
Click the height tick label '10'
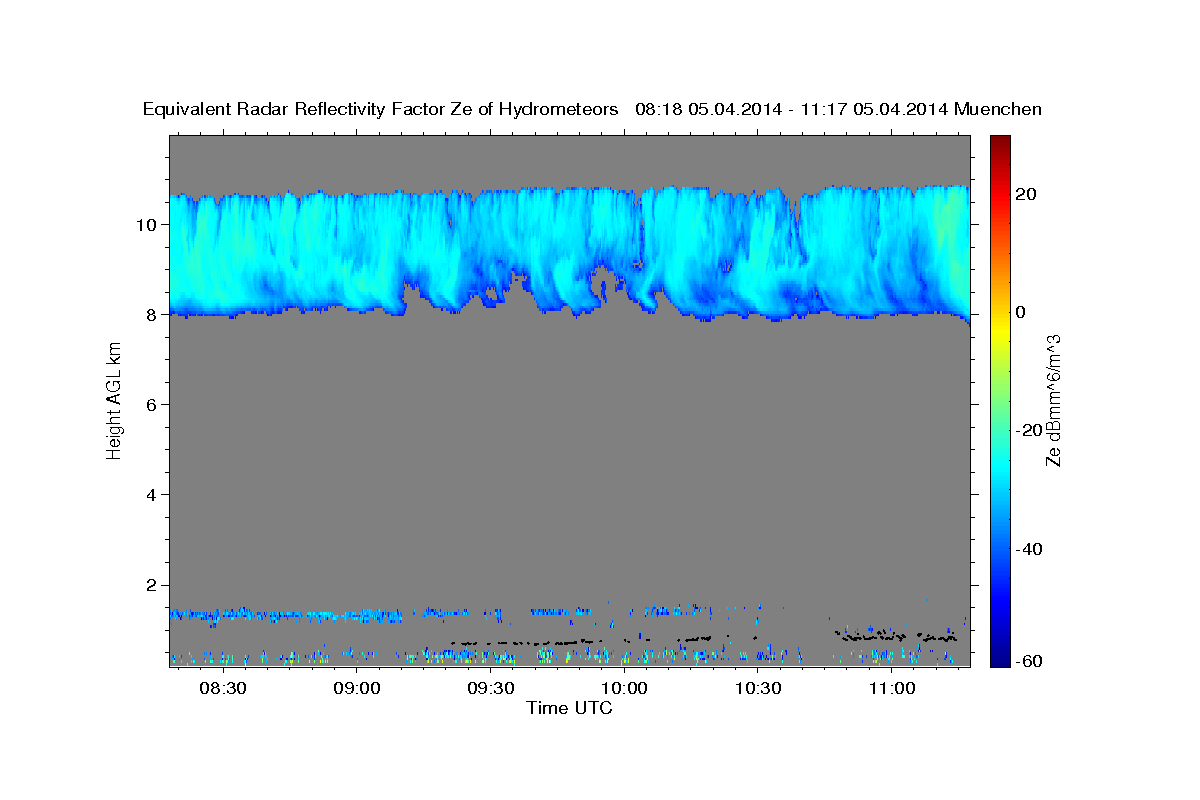click(x=148, y=224)
